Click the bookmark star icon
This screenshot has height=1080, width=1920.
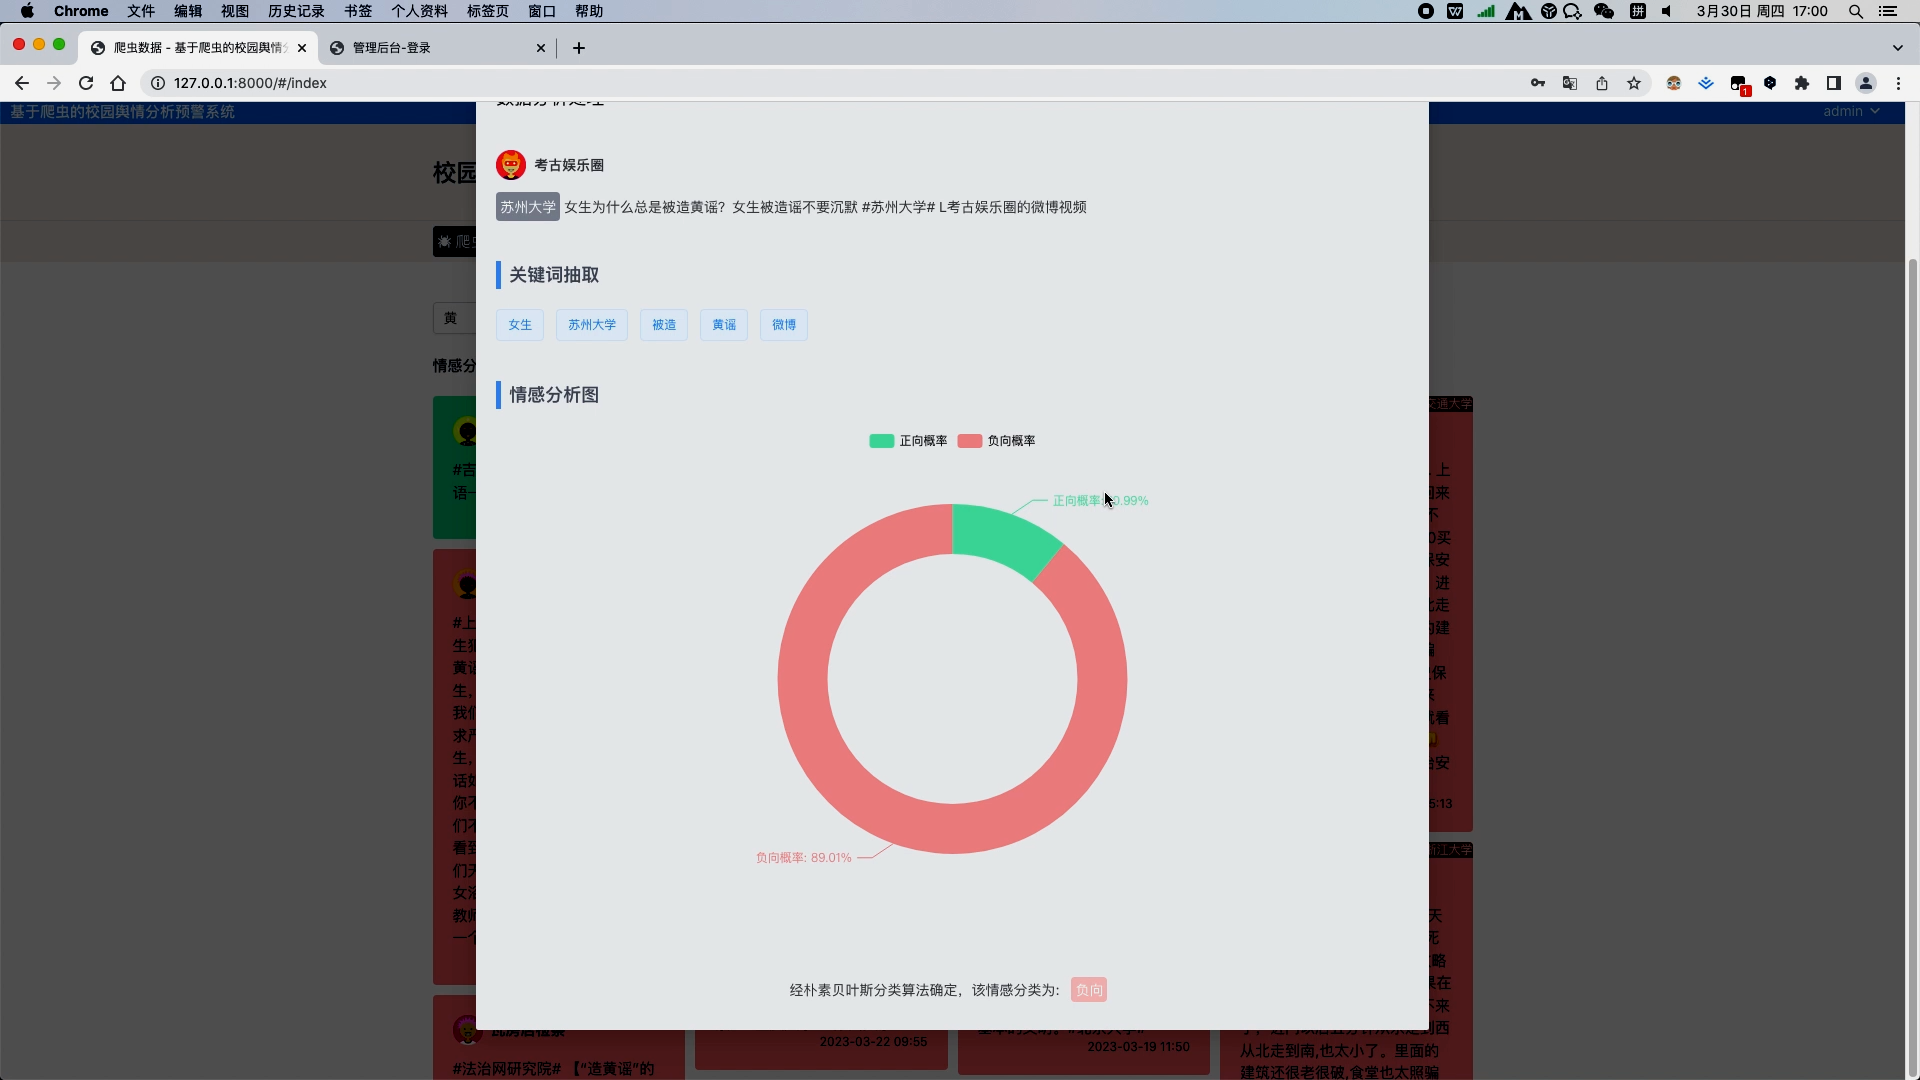tap(1634, 83)
